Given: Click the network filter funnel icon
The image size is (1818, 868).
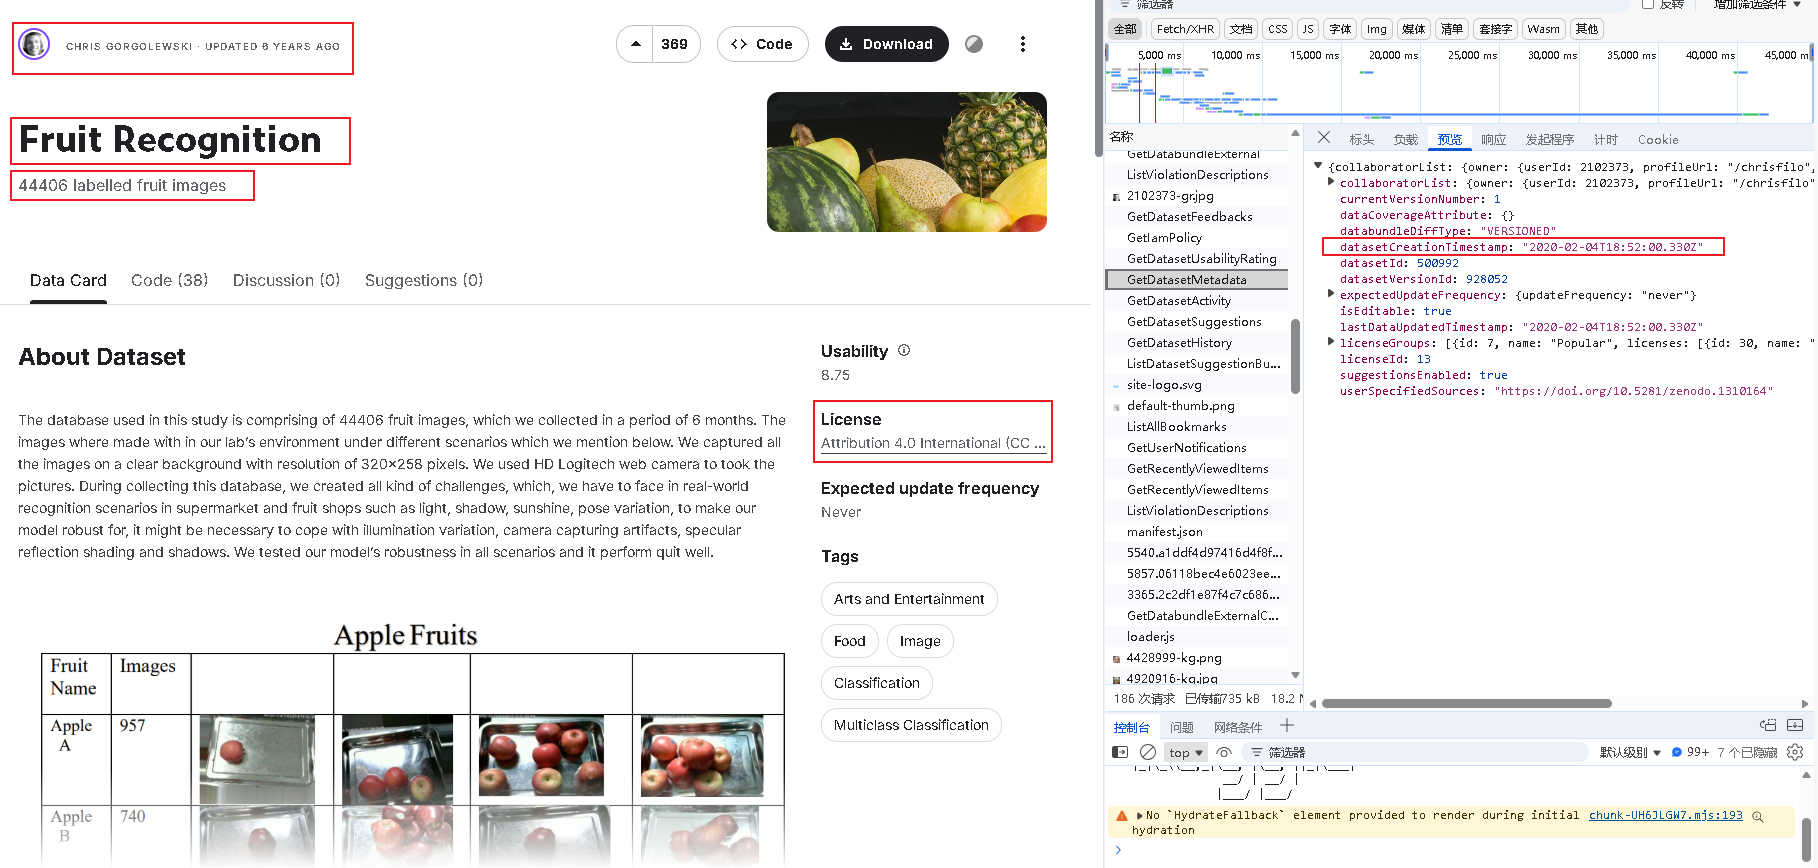Looking at the screenshot, I should coord(1124,4).
